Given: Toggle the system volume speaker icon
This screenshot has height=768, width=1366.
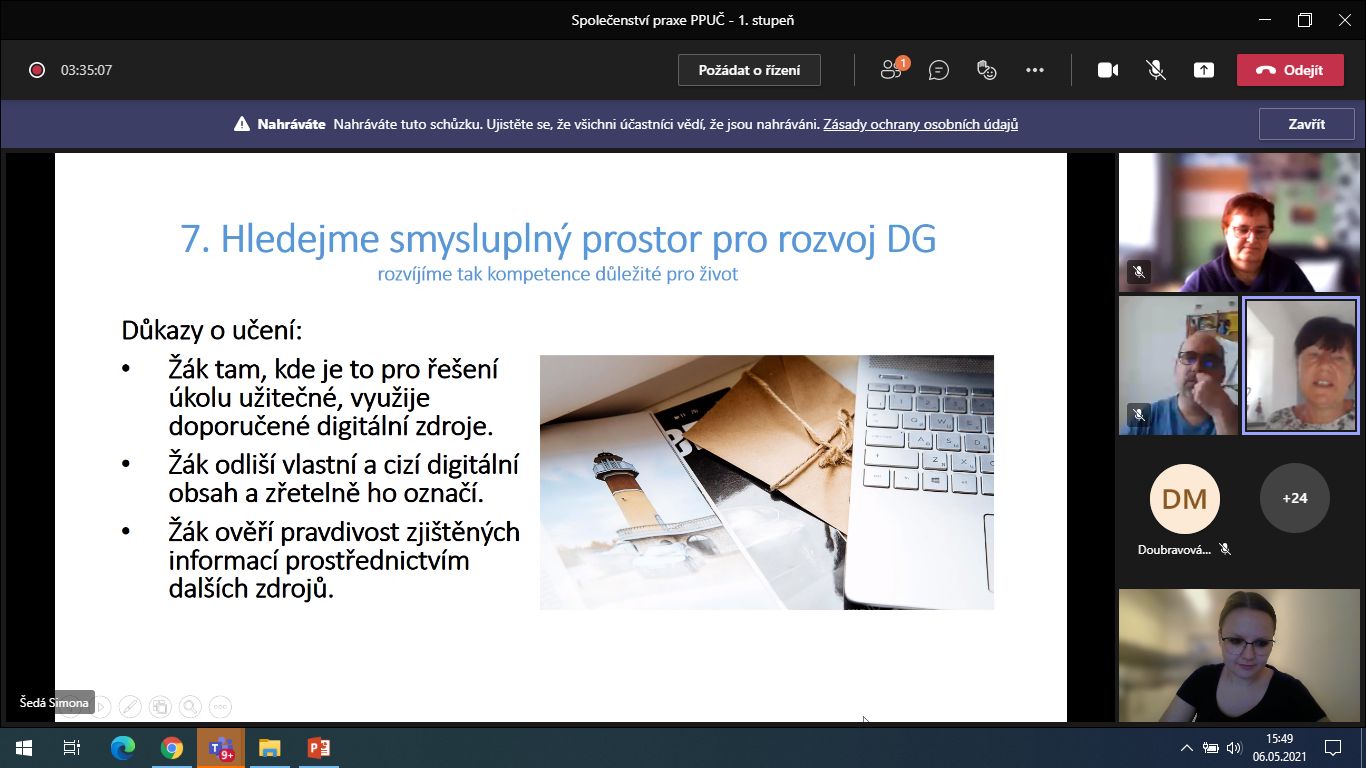Looking at the screenshot, I should [x=1233, y=748].
